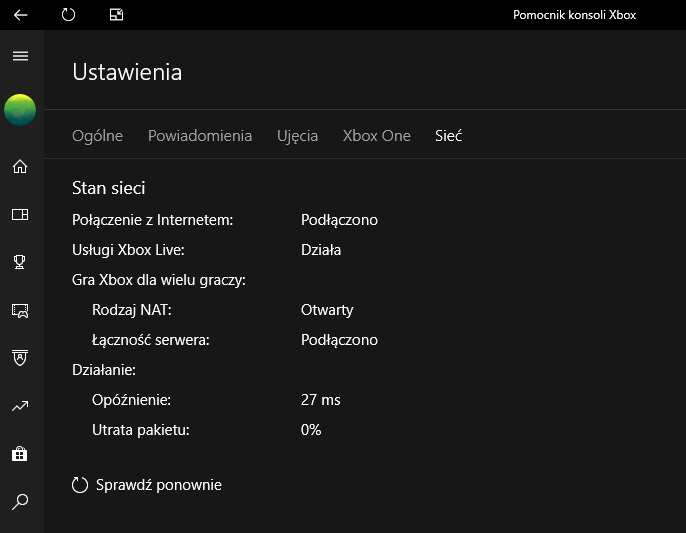Image resolution: width=686 pixels, height=533 pixels.
Task: Switch to the Powiadomienia tab
Action: point(200,136)
